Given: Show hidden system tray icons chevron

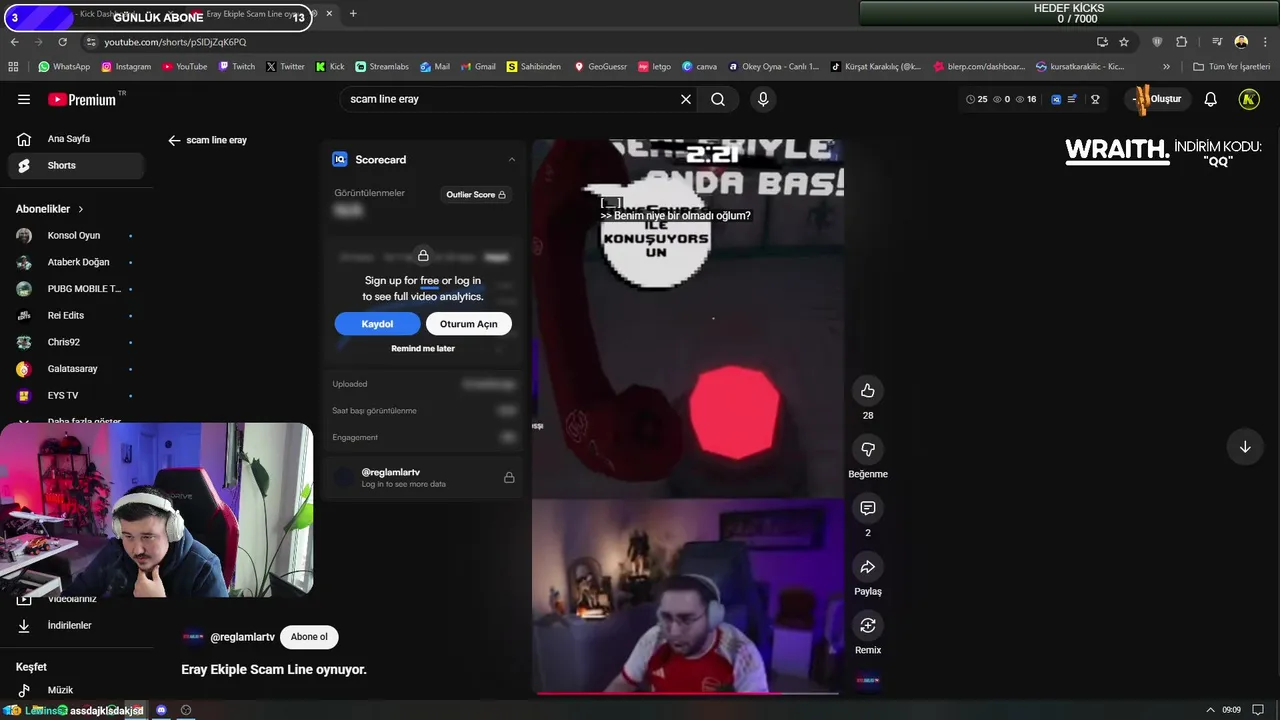Looking at the screenshot, I should (x=1210, y=710).
